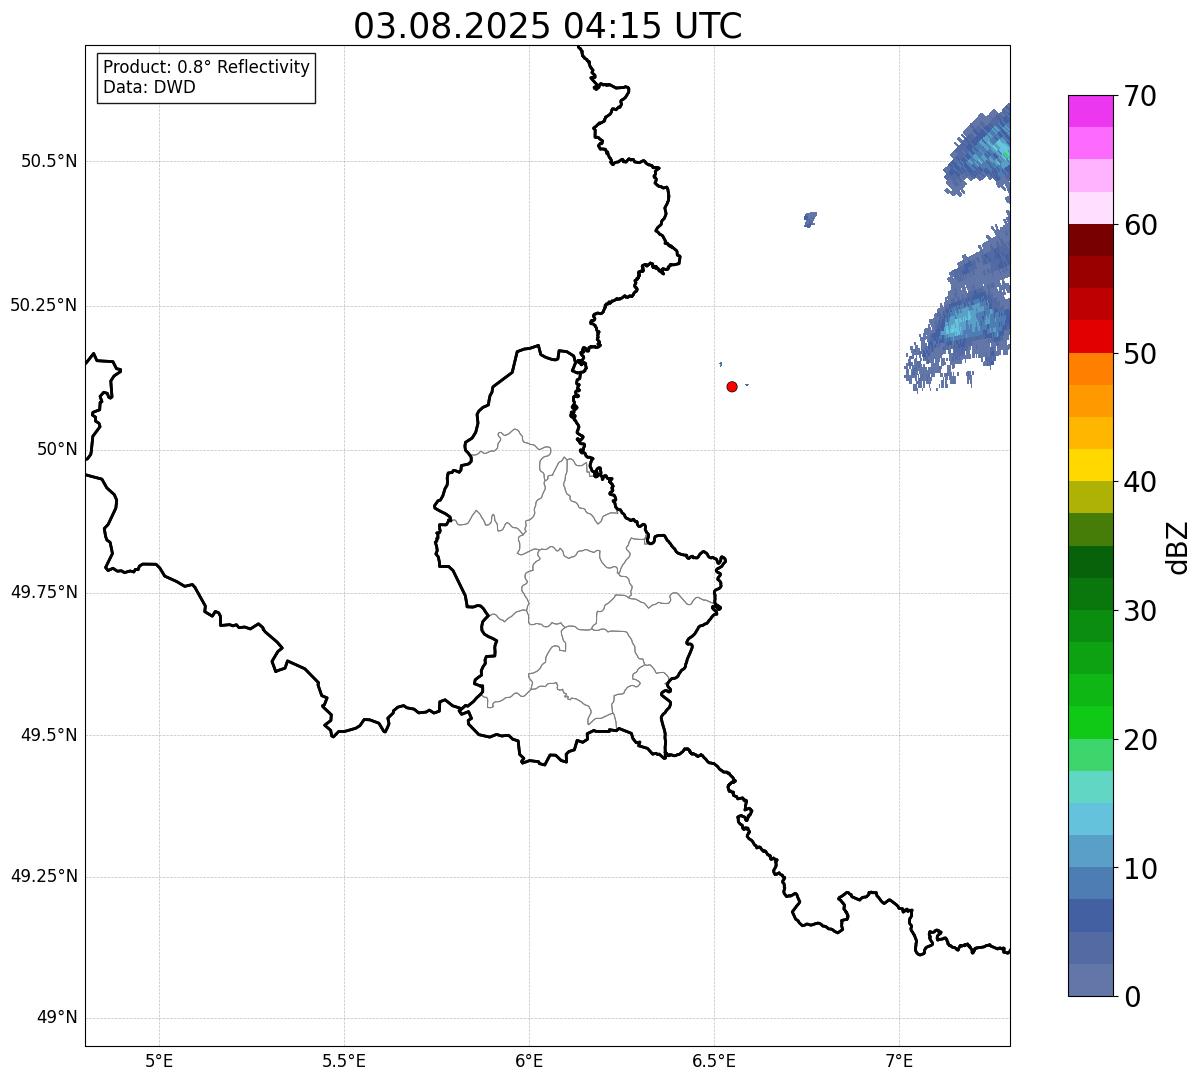Image resolution: width=1202 pixels, height=1081 pixels.
Task: Click the 49.5°N latitude axis label
Action: [49, 735]
